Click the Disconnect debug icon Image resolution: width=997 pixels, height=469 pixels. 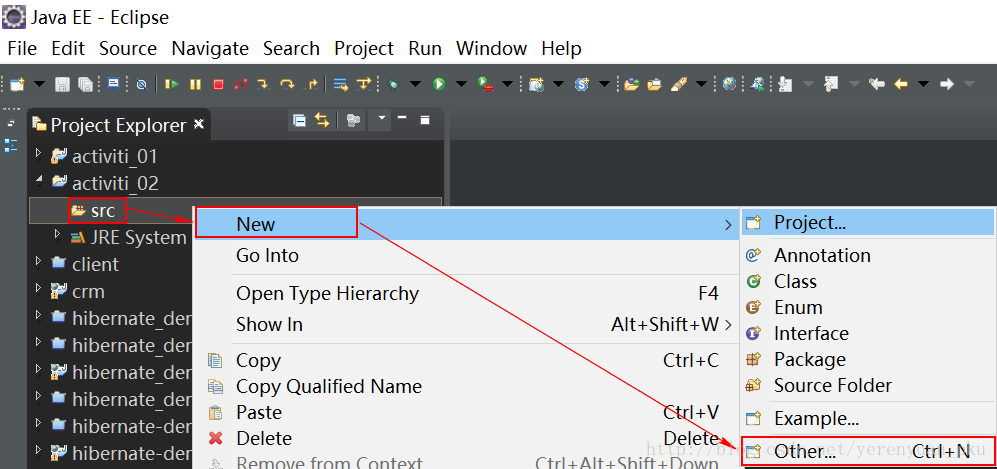(240, 84)
